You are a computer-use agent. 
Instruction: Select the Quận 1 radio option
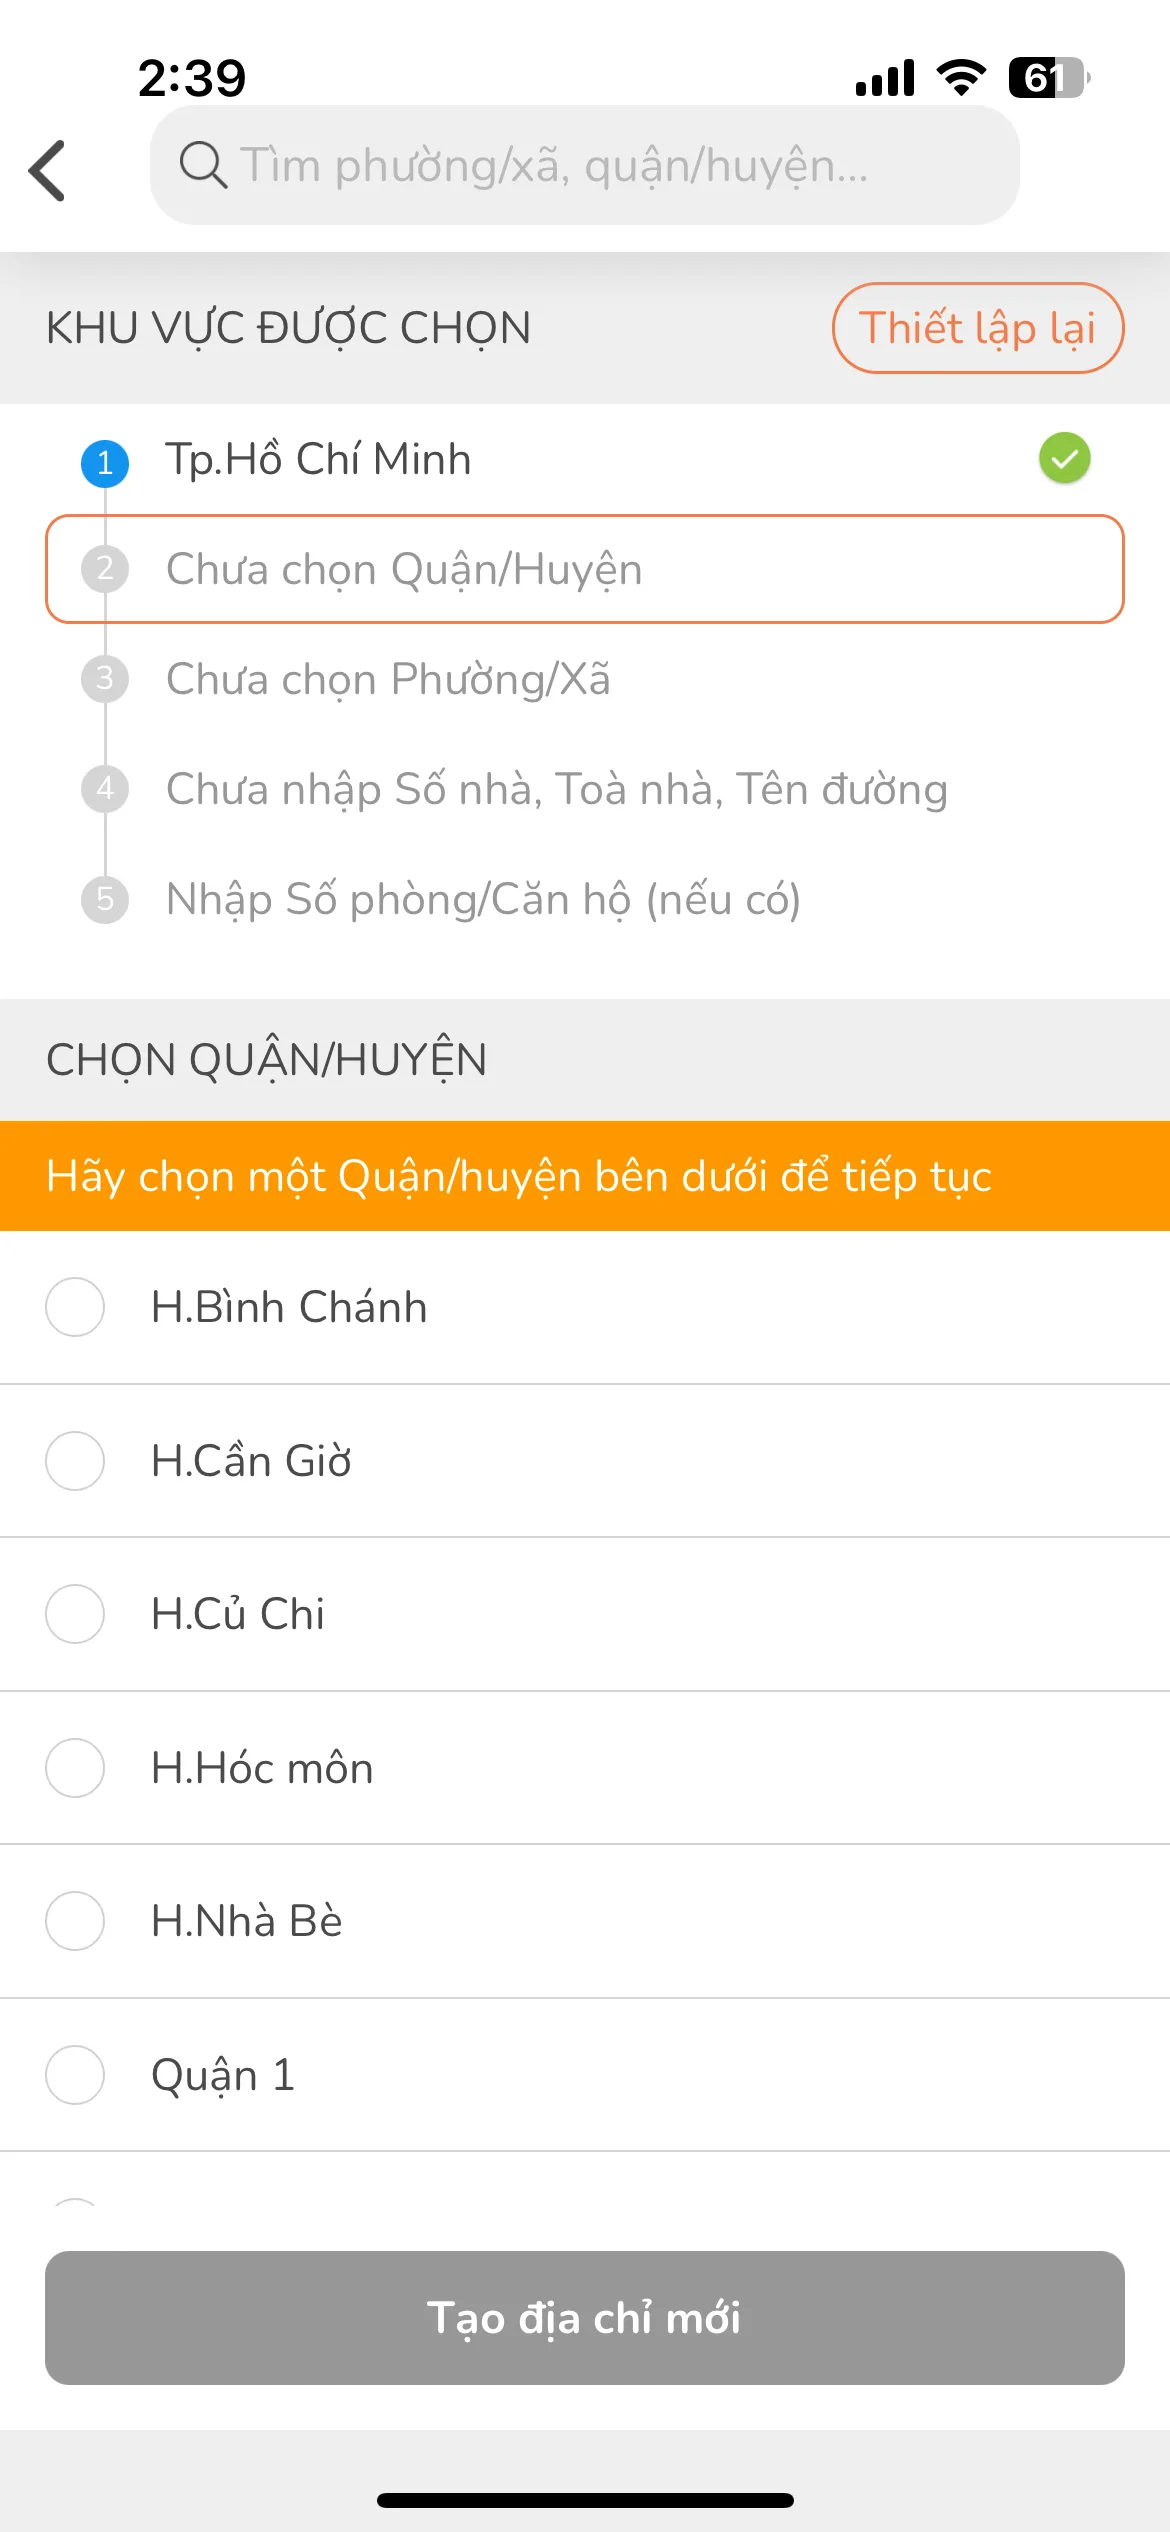[x=75, y=2075]
